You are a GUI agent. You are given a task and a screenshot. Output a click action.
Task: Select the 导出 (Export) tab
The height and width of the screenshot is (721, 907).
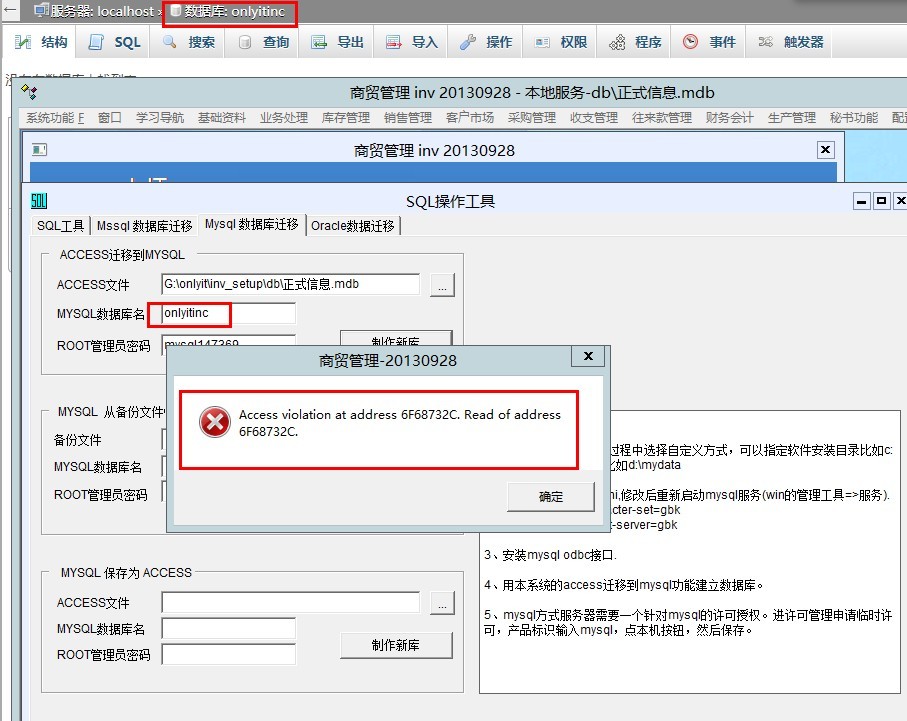pyautogui.click(x=339, y=42)
